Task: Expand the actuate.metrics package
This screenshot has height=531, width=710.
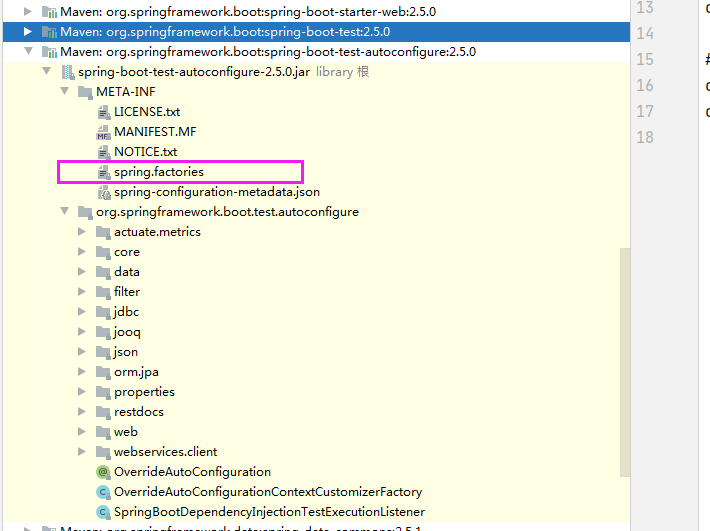Action: (x=82, y=232)
